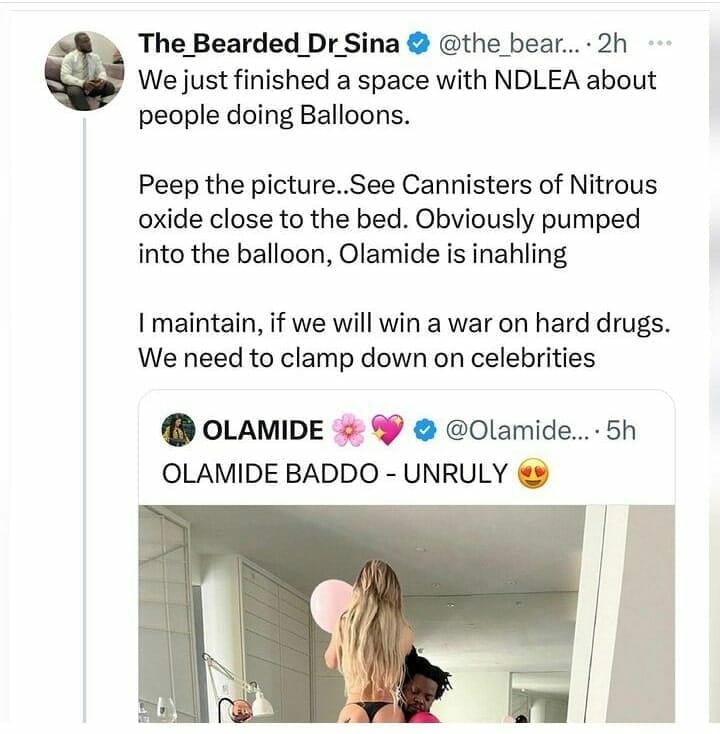Tap the NDLEA Balloons tweet paragraph
720x734 pixels.
pos(395,97)
